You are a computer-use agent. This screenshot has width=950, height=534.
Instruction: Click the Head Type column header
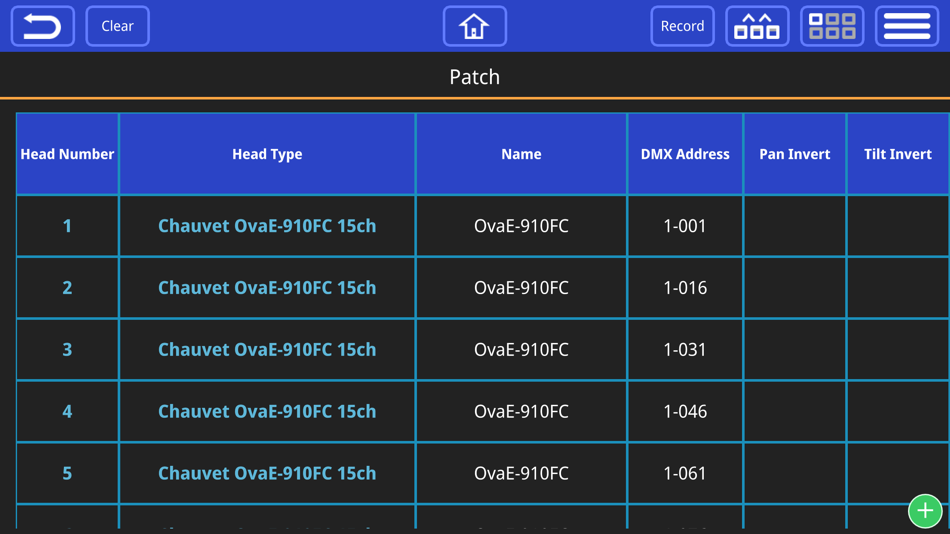(x=267, y=154)
